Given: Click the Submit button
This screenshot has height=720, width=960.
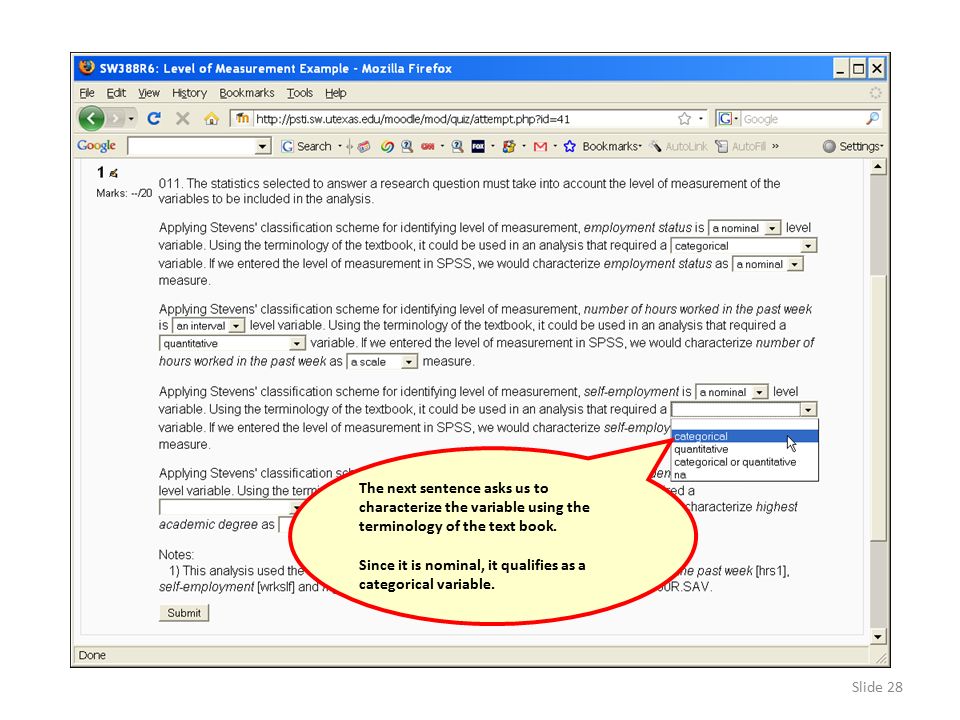Looking at the screenshot, I should click(x=184, y=613).
